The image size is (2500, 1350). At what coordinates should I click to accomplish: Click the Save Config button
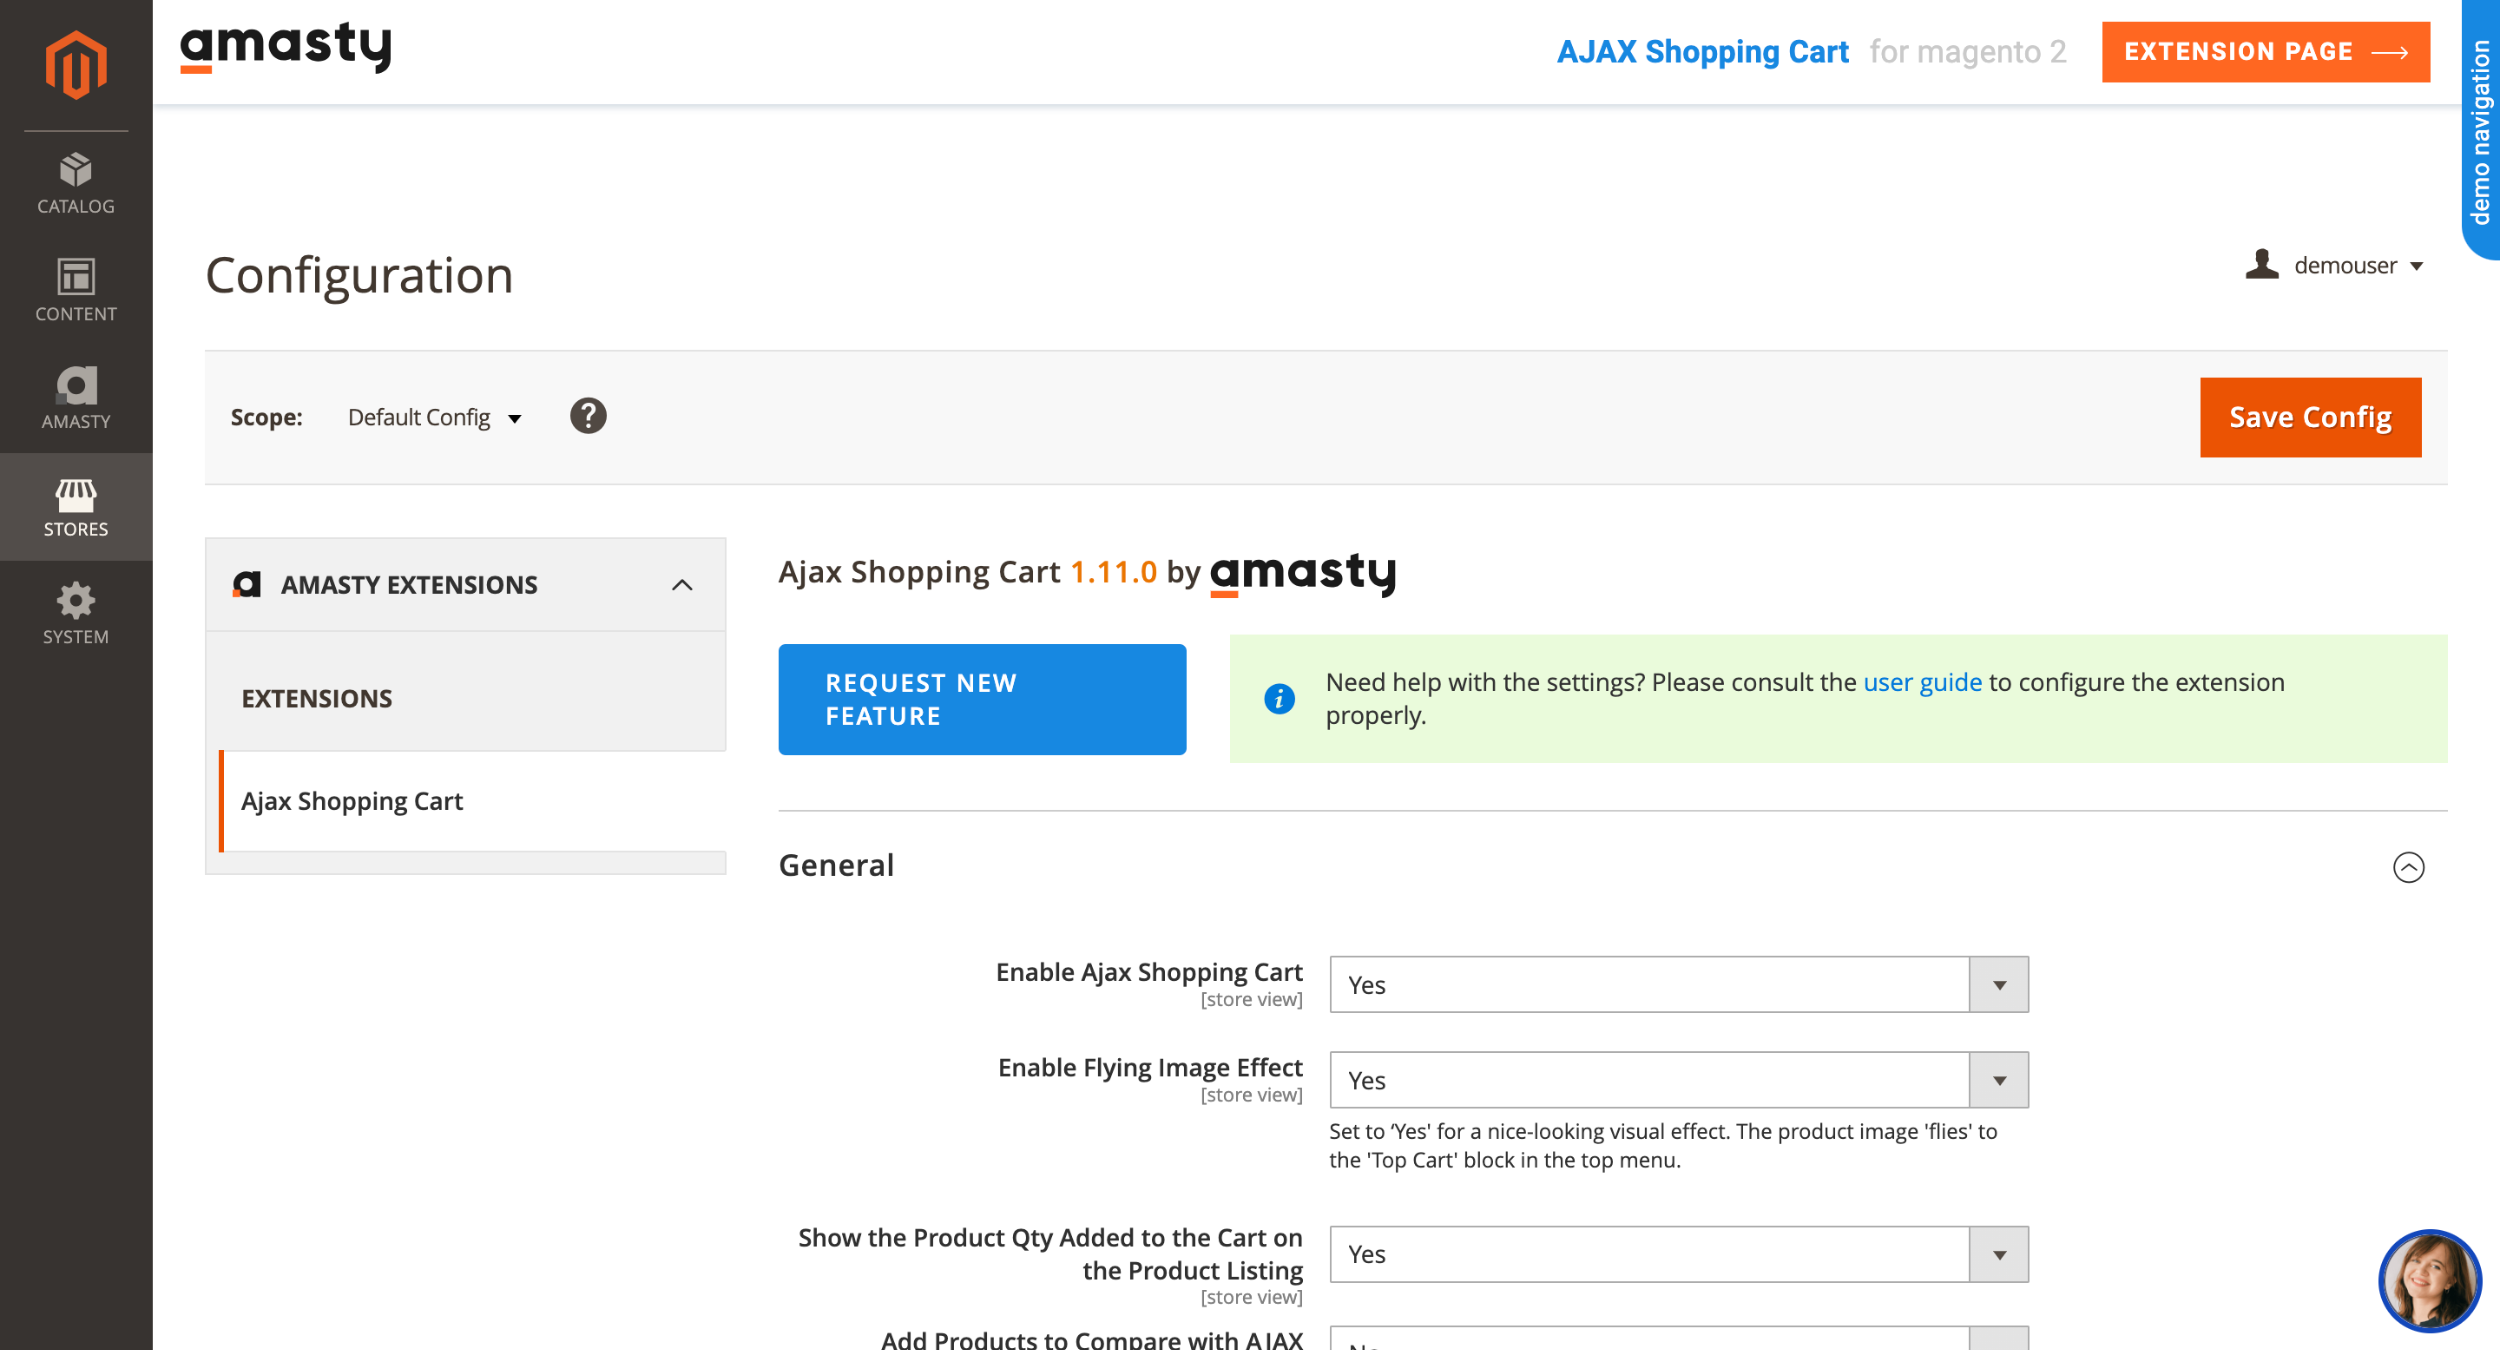(2310, 417)
